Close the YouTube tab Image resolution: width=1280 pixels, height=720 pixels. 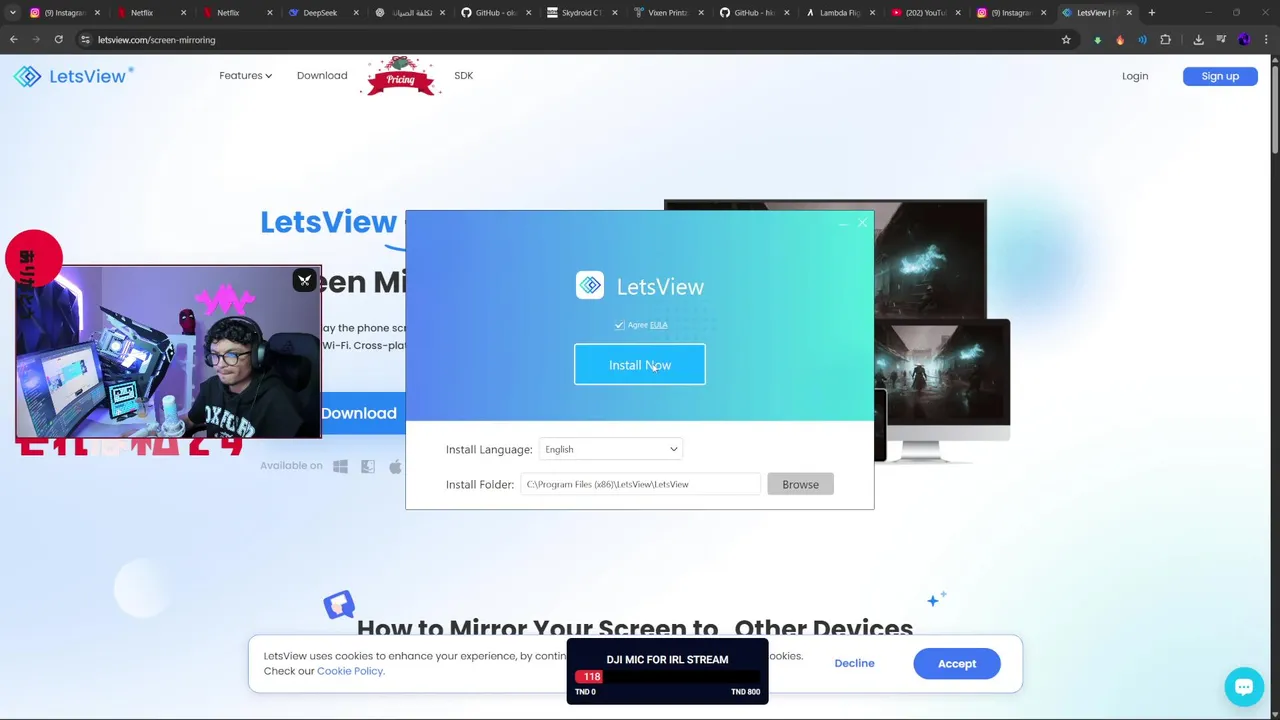(x=959, y=13)
